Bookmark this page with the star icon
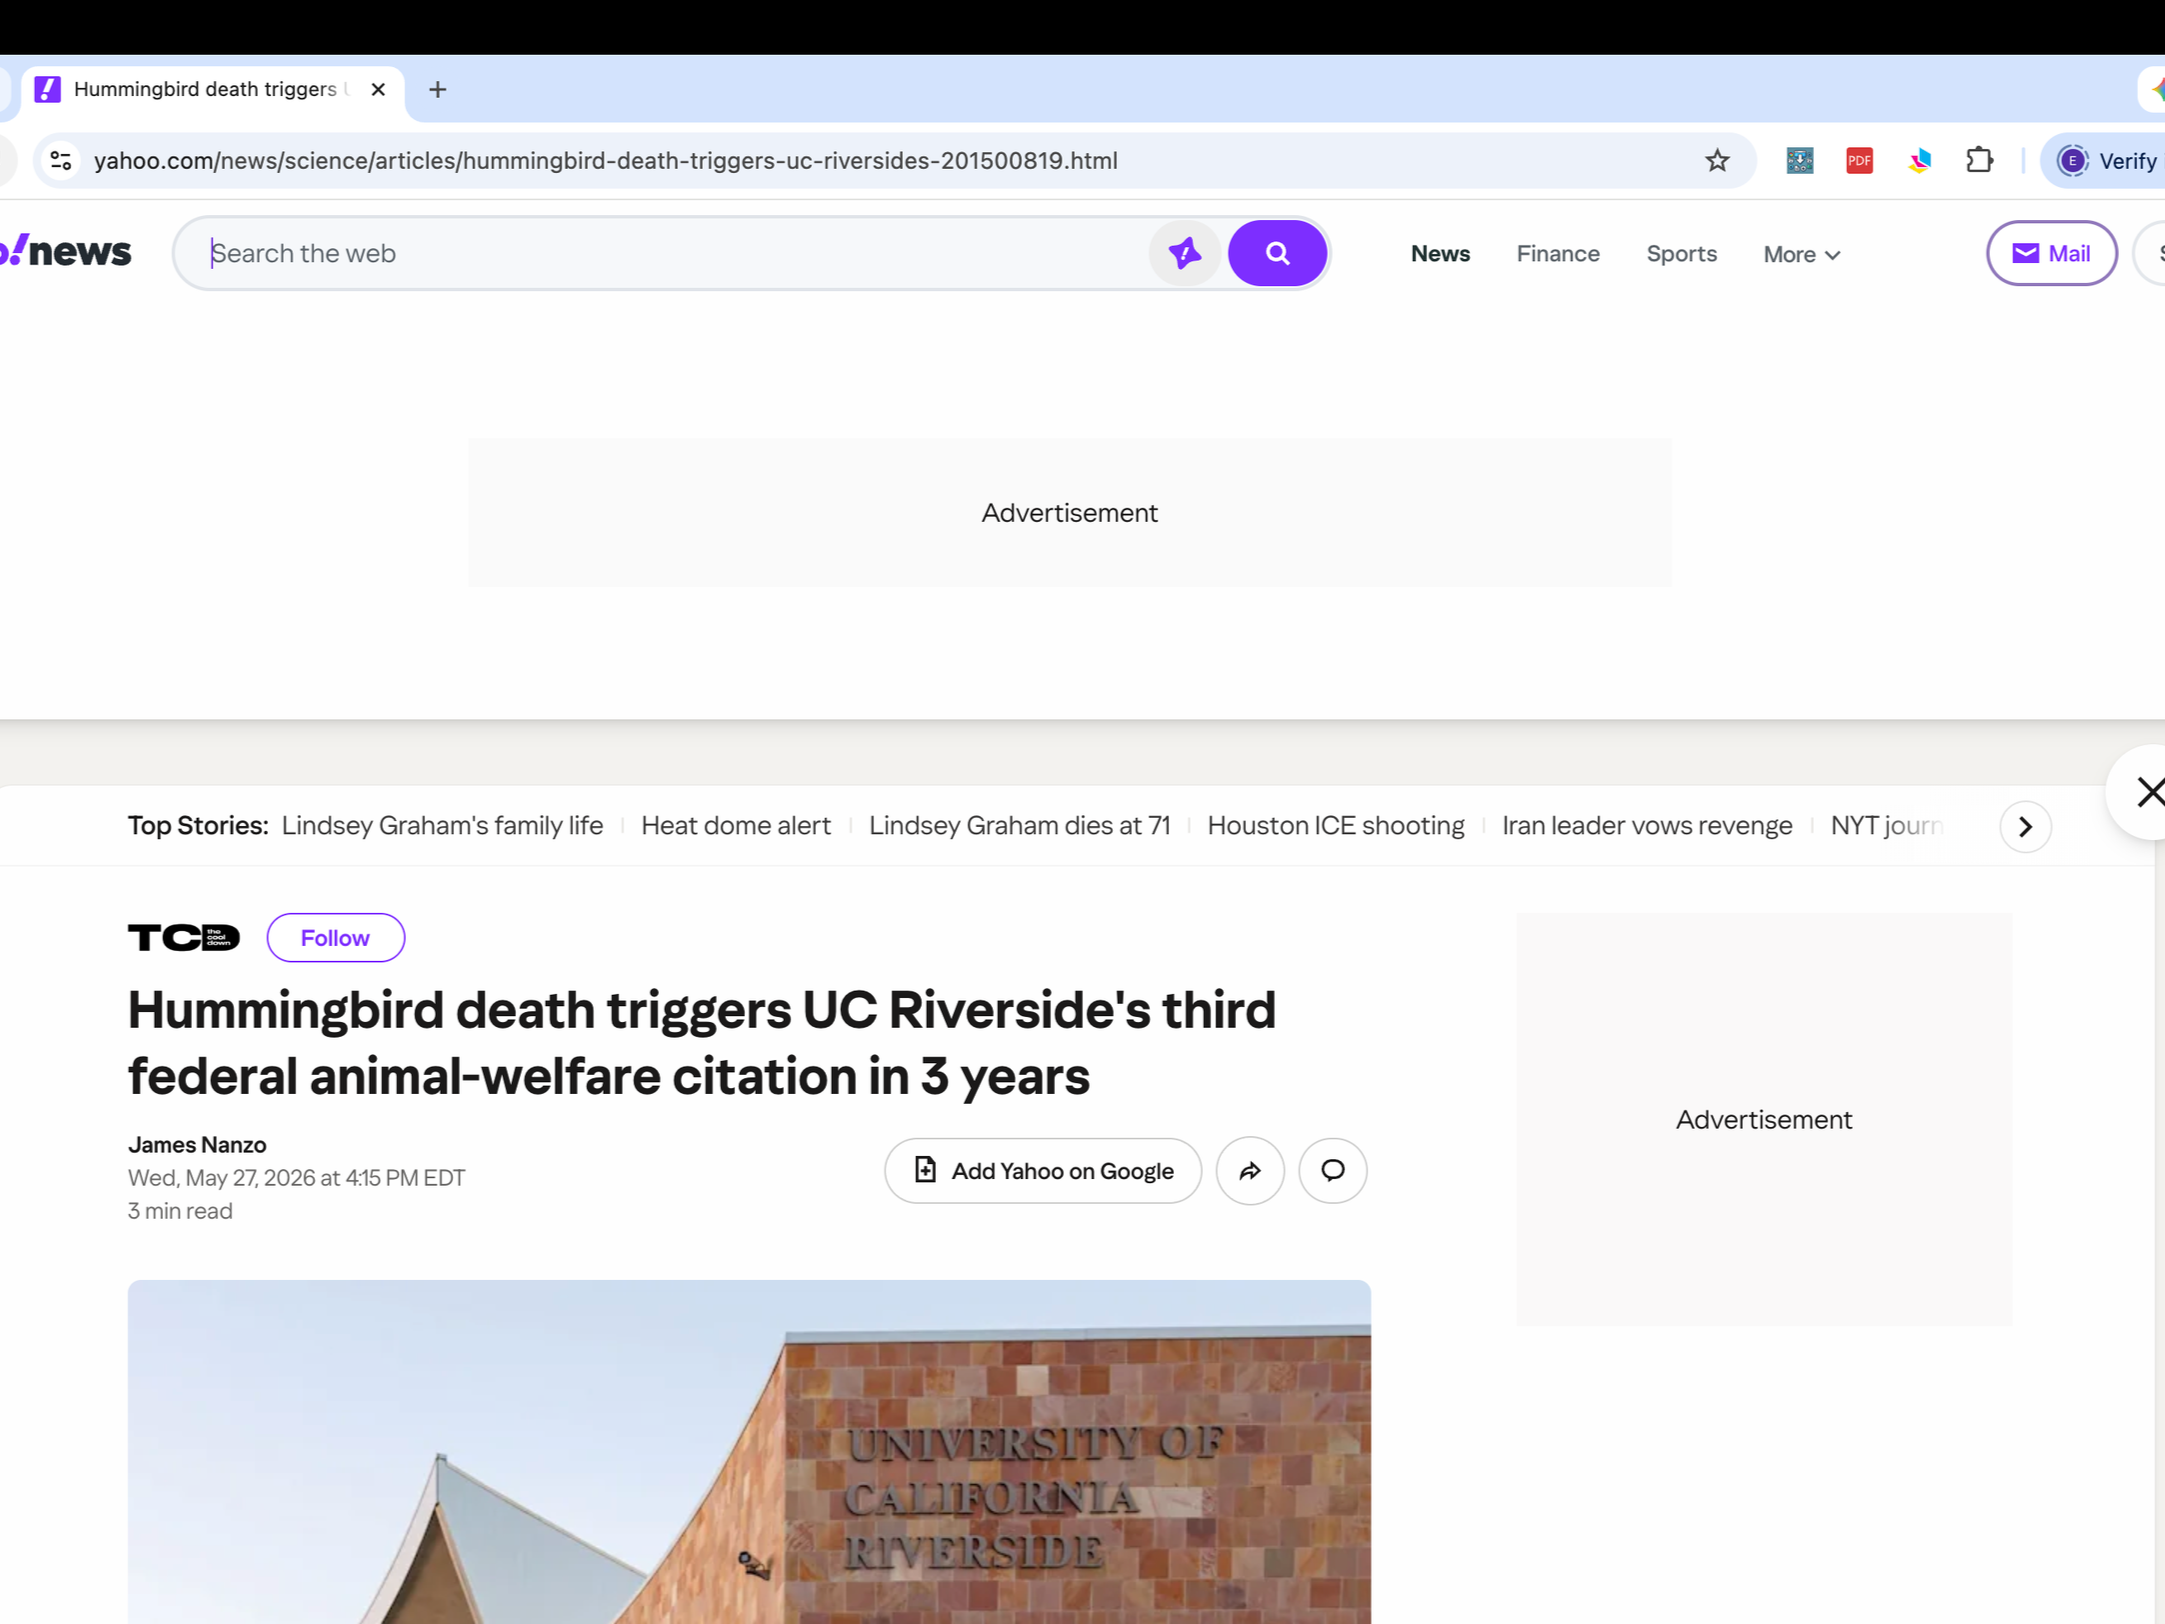The image size is (2165, 1624). point(1717,161)
